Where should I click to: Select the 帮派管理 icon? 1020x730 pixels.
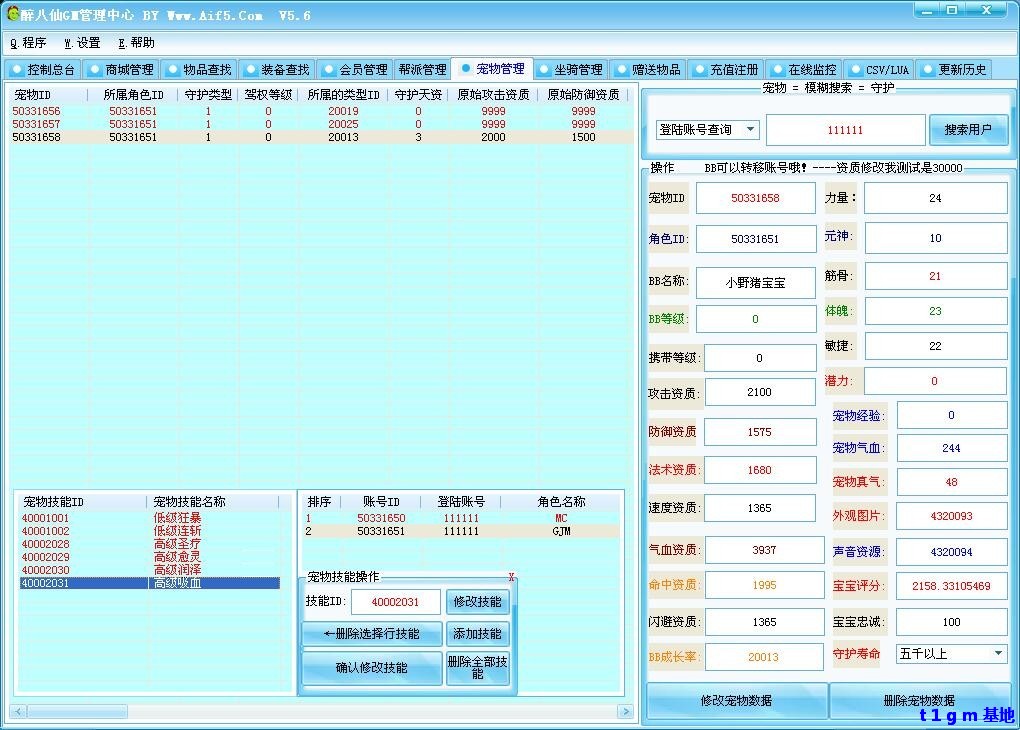(x=421, y=69)
